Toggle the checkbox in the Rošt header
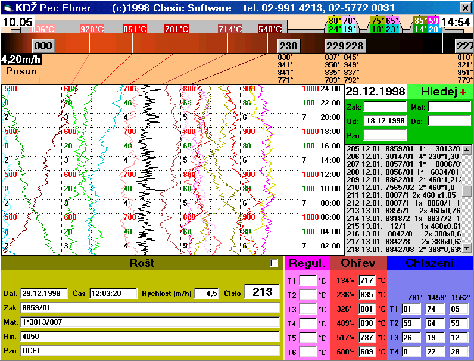Viewport: 474px width, 361px height. pos(274,263)
